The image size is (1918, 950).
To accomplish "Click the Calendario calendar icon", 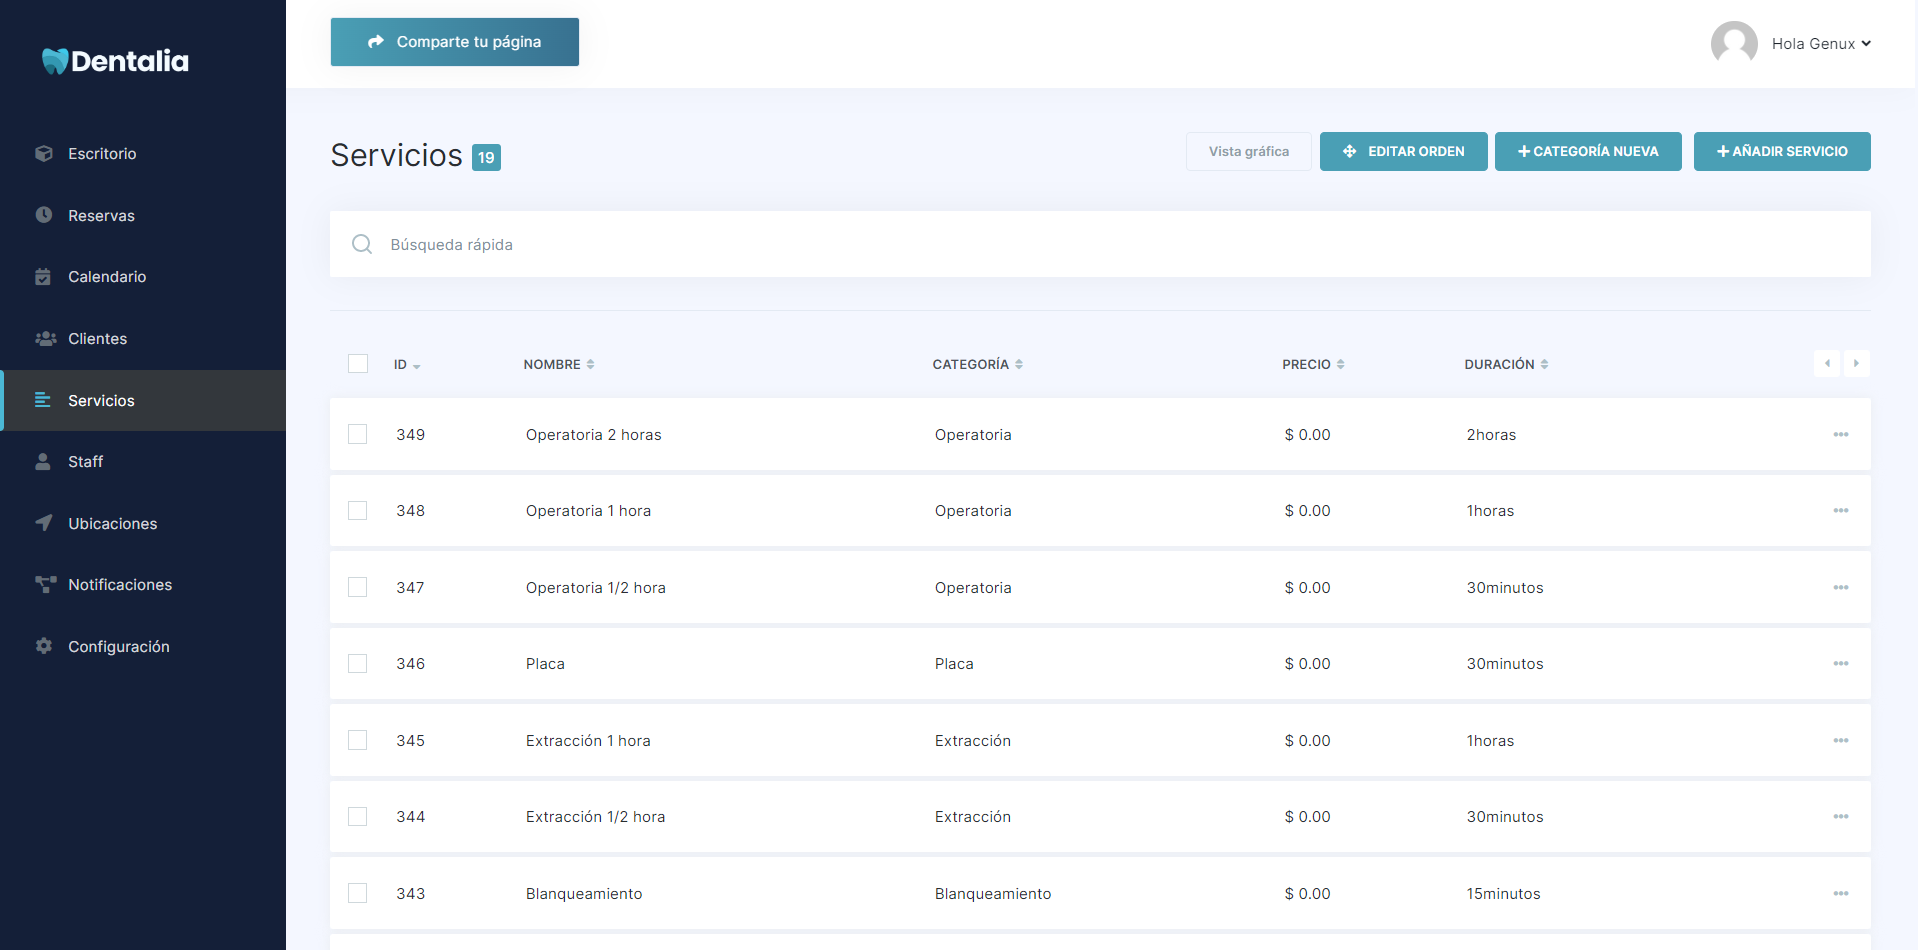I will click(x=43, y=277).
